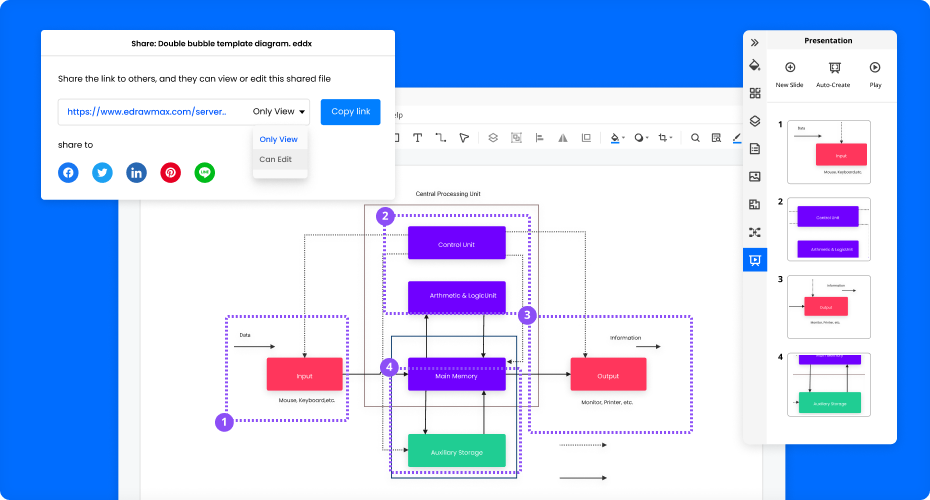Expand the fill color bucket dropdown

[624, 138]
